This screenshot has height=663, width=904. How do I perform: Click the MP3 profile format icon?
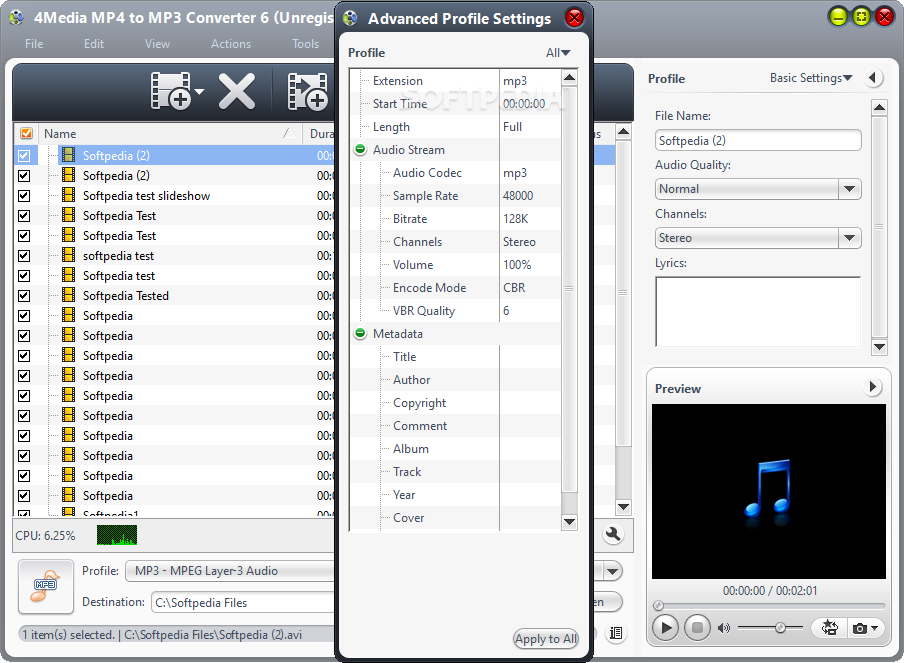pyautogui.click(x=46, y=586)
